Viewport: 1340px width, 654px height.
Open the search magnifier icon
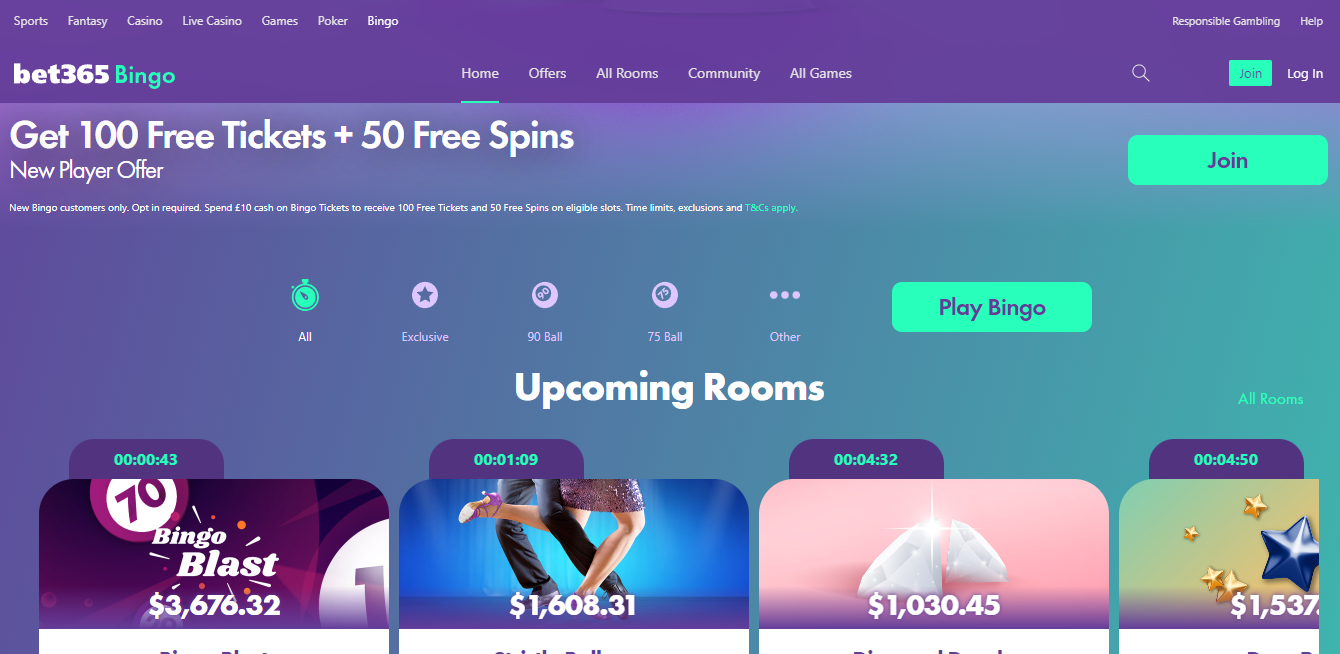point(1140,73)
